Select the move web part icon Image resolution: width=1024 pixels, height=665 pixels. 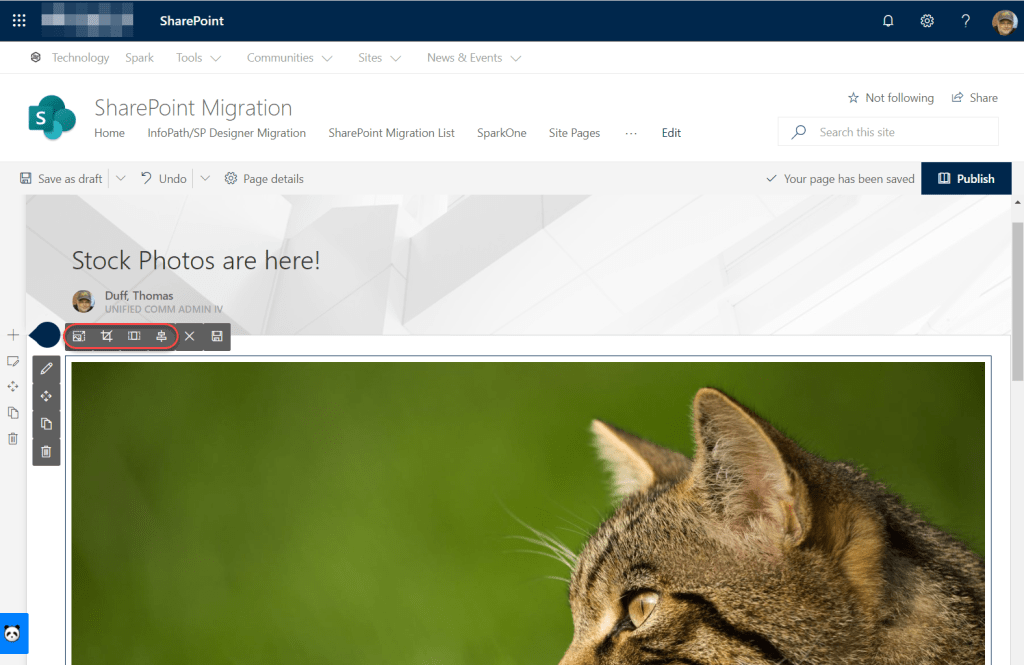[46, 396]
